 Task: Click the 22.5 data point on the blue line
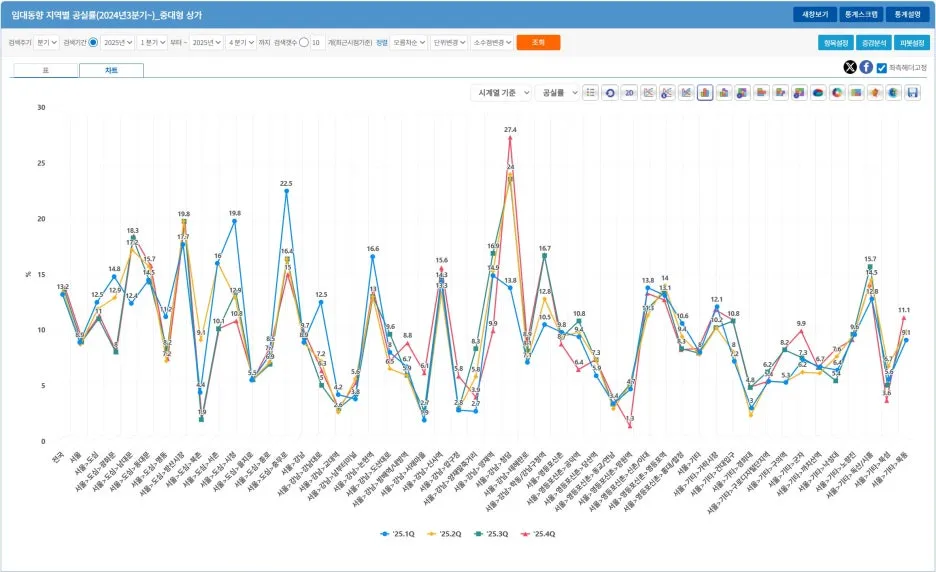287,191
